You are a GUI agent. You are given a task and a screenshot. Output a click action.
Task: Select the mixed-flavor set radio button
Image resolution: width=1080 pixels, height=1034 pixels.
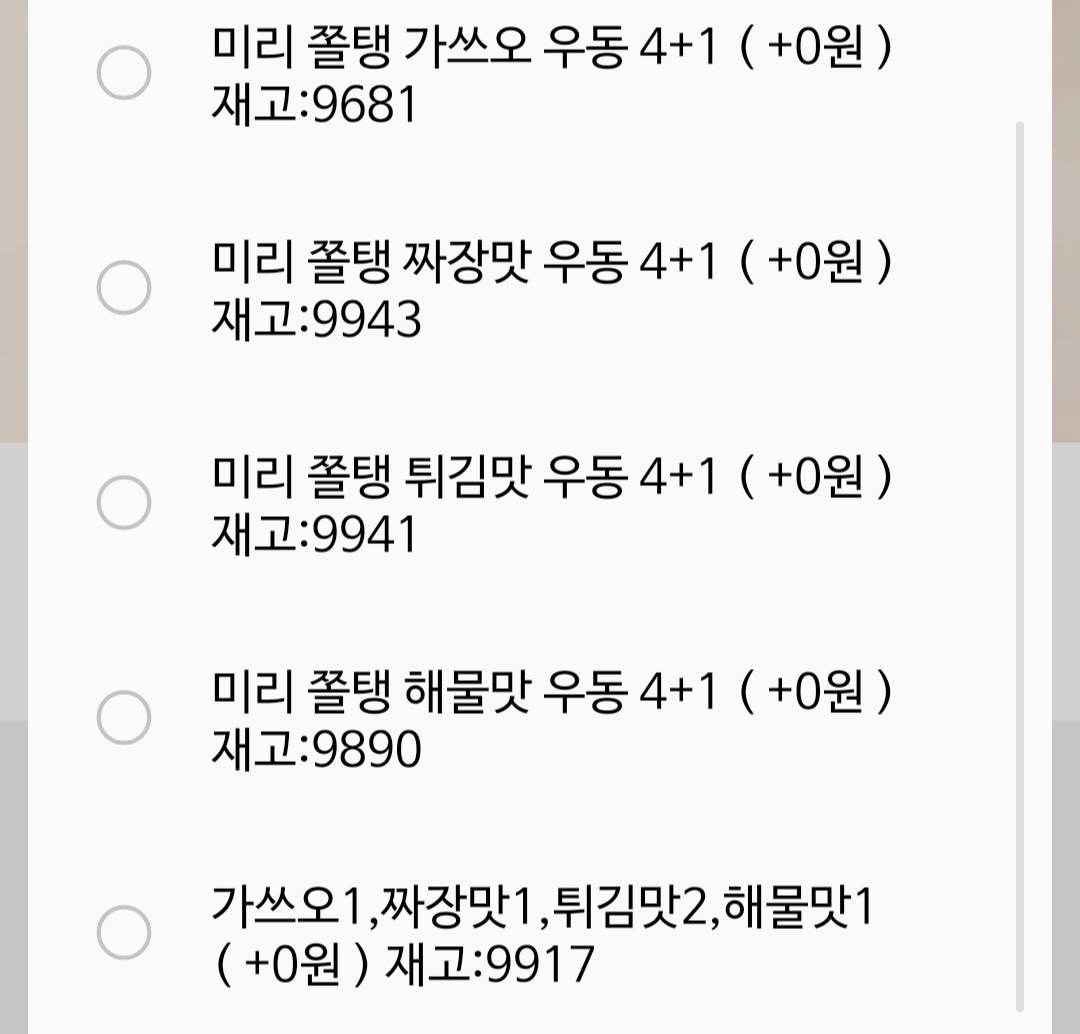[123, 932]
